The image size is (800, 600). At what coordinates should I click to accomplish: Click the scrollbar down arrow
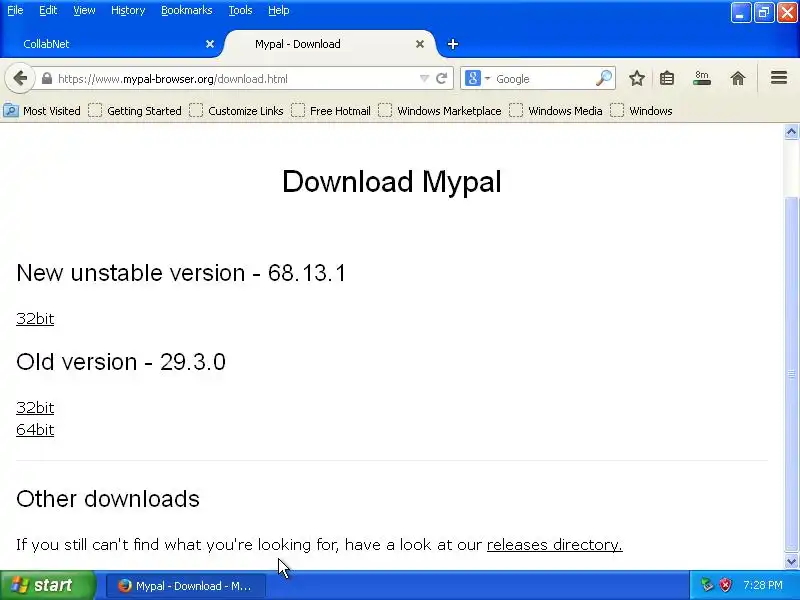coord(791,561)
